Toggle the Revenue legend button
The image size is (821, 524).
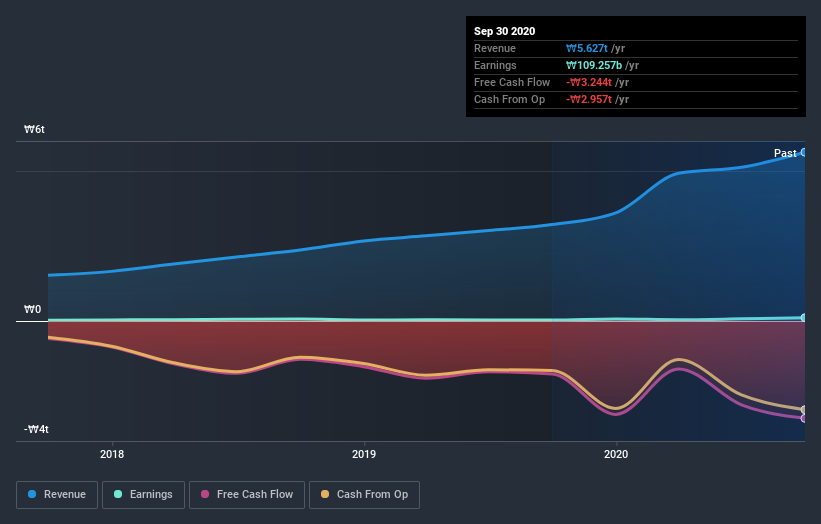point(57,495)
